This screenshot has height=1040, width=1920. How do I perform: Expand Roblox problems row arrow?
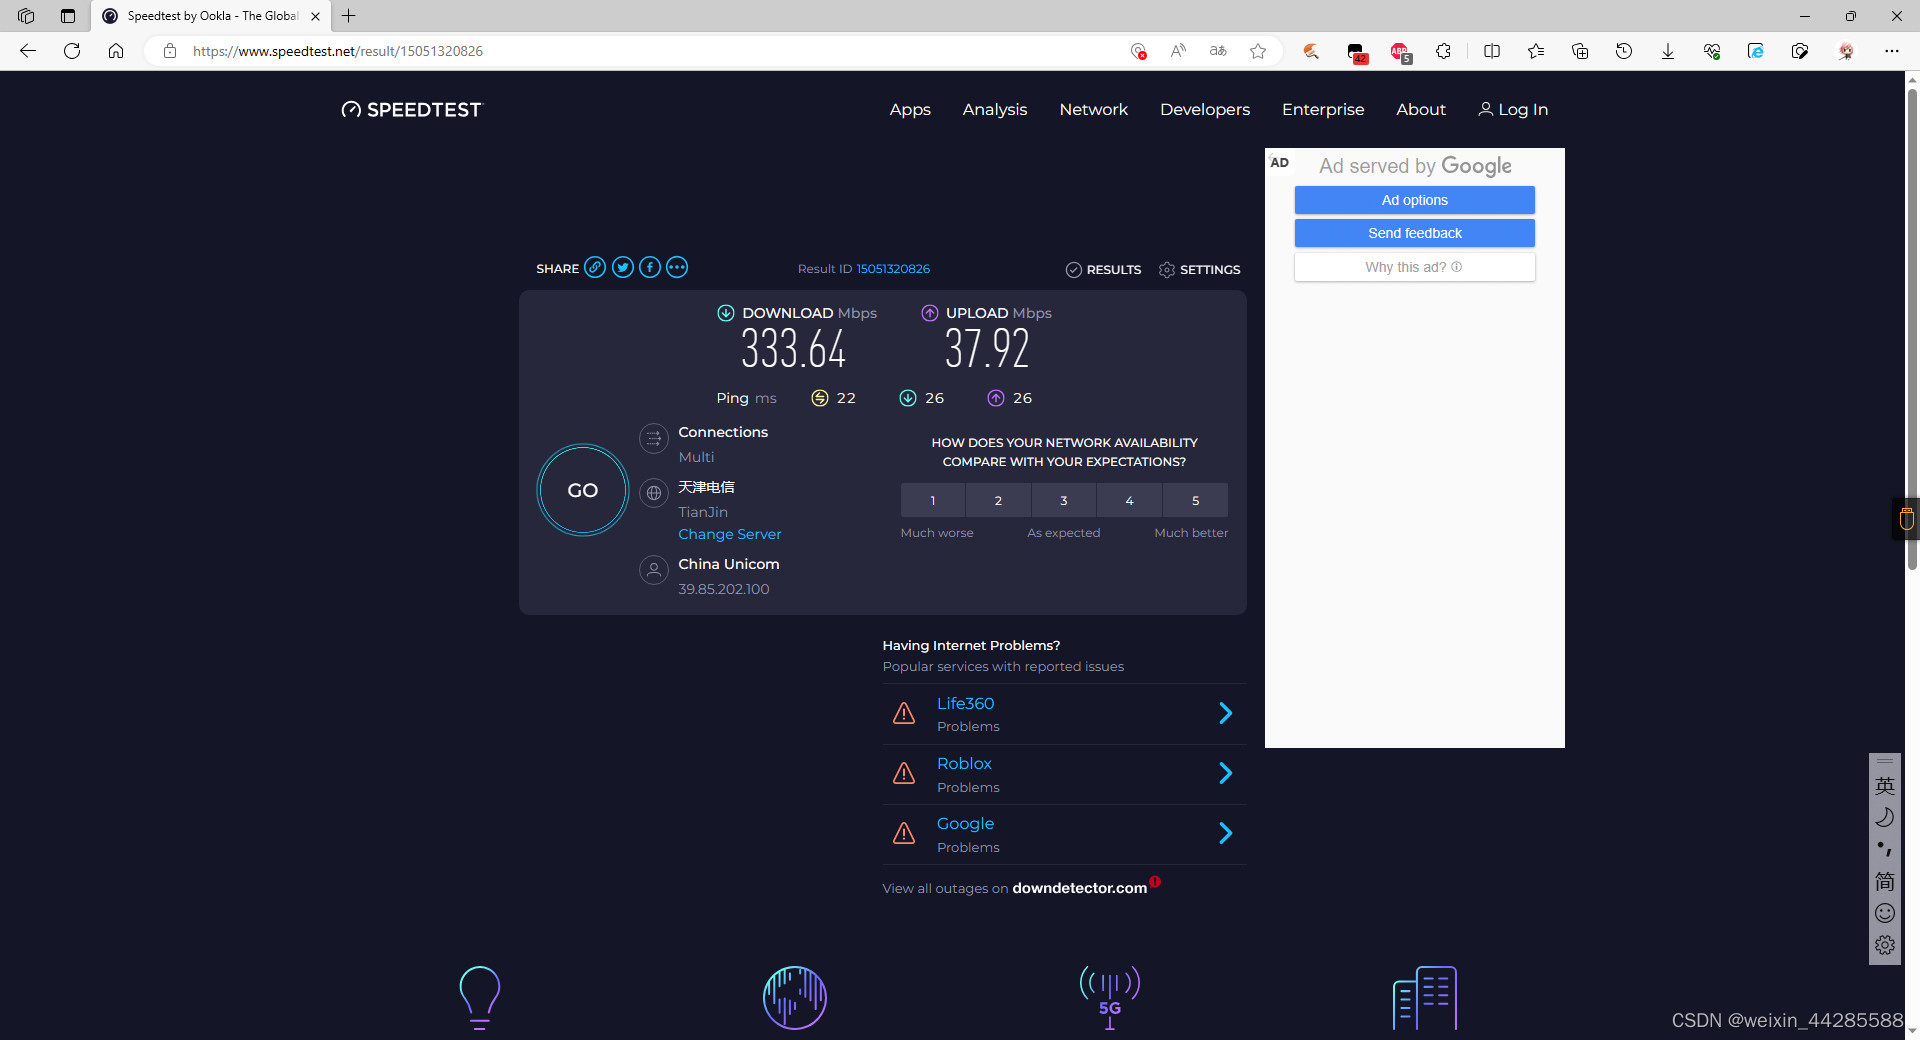1226,773
